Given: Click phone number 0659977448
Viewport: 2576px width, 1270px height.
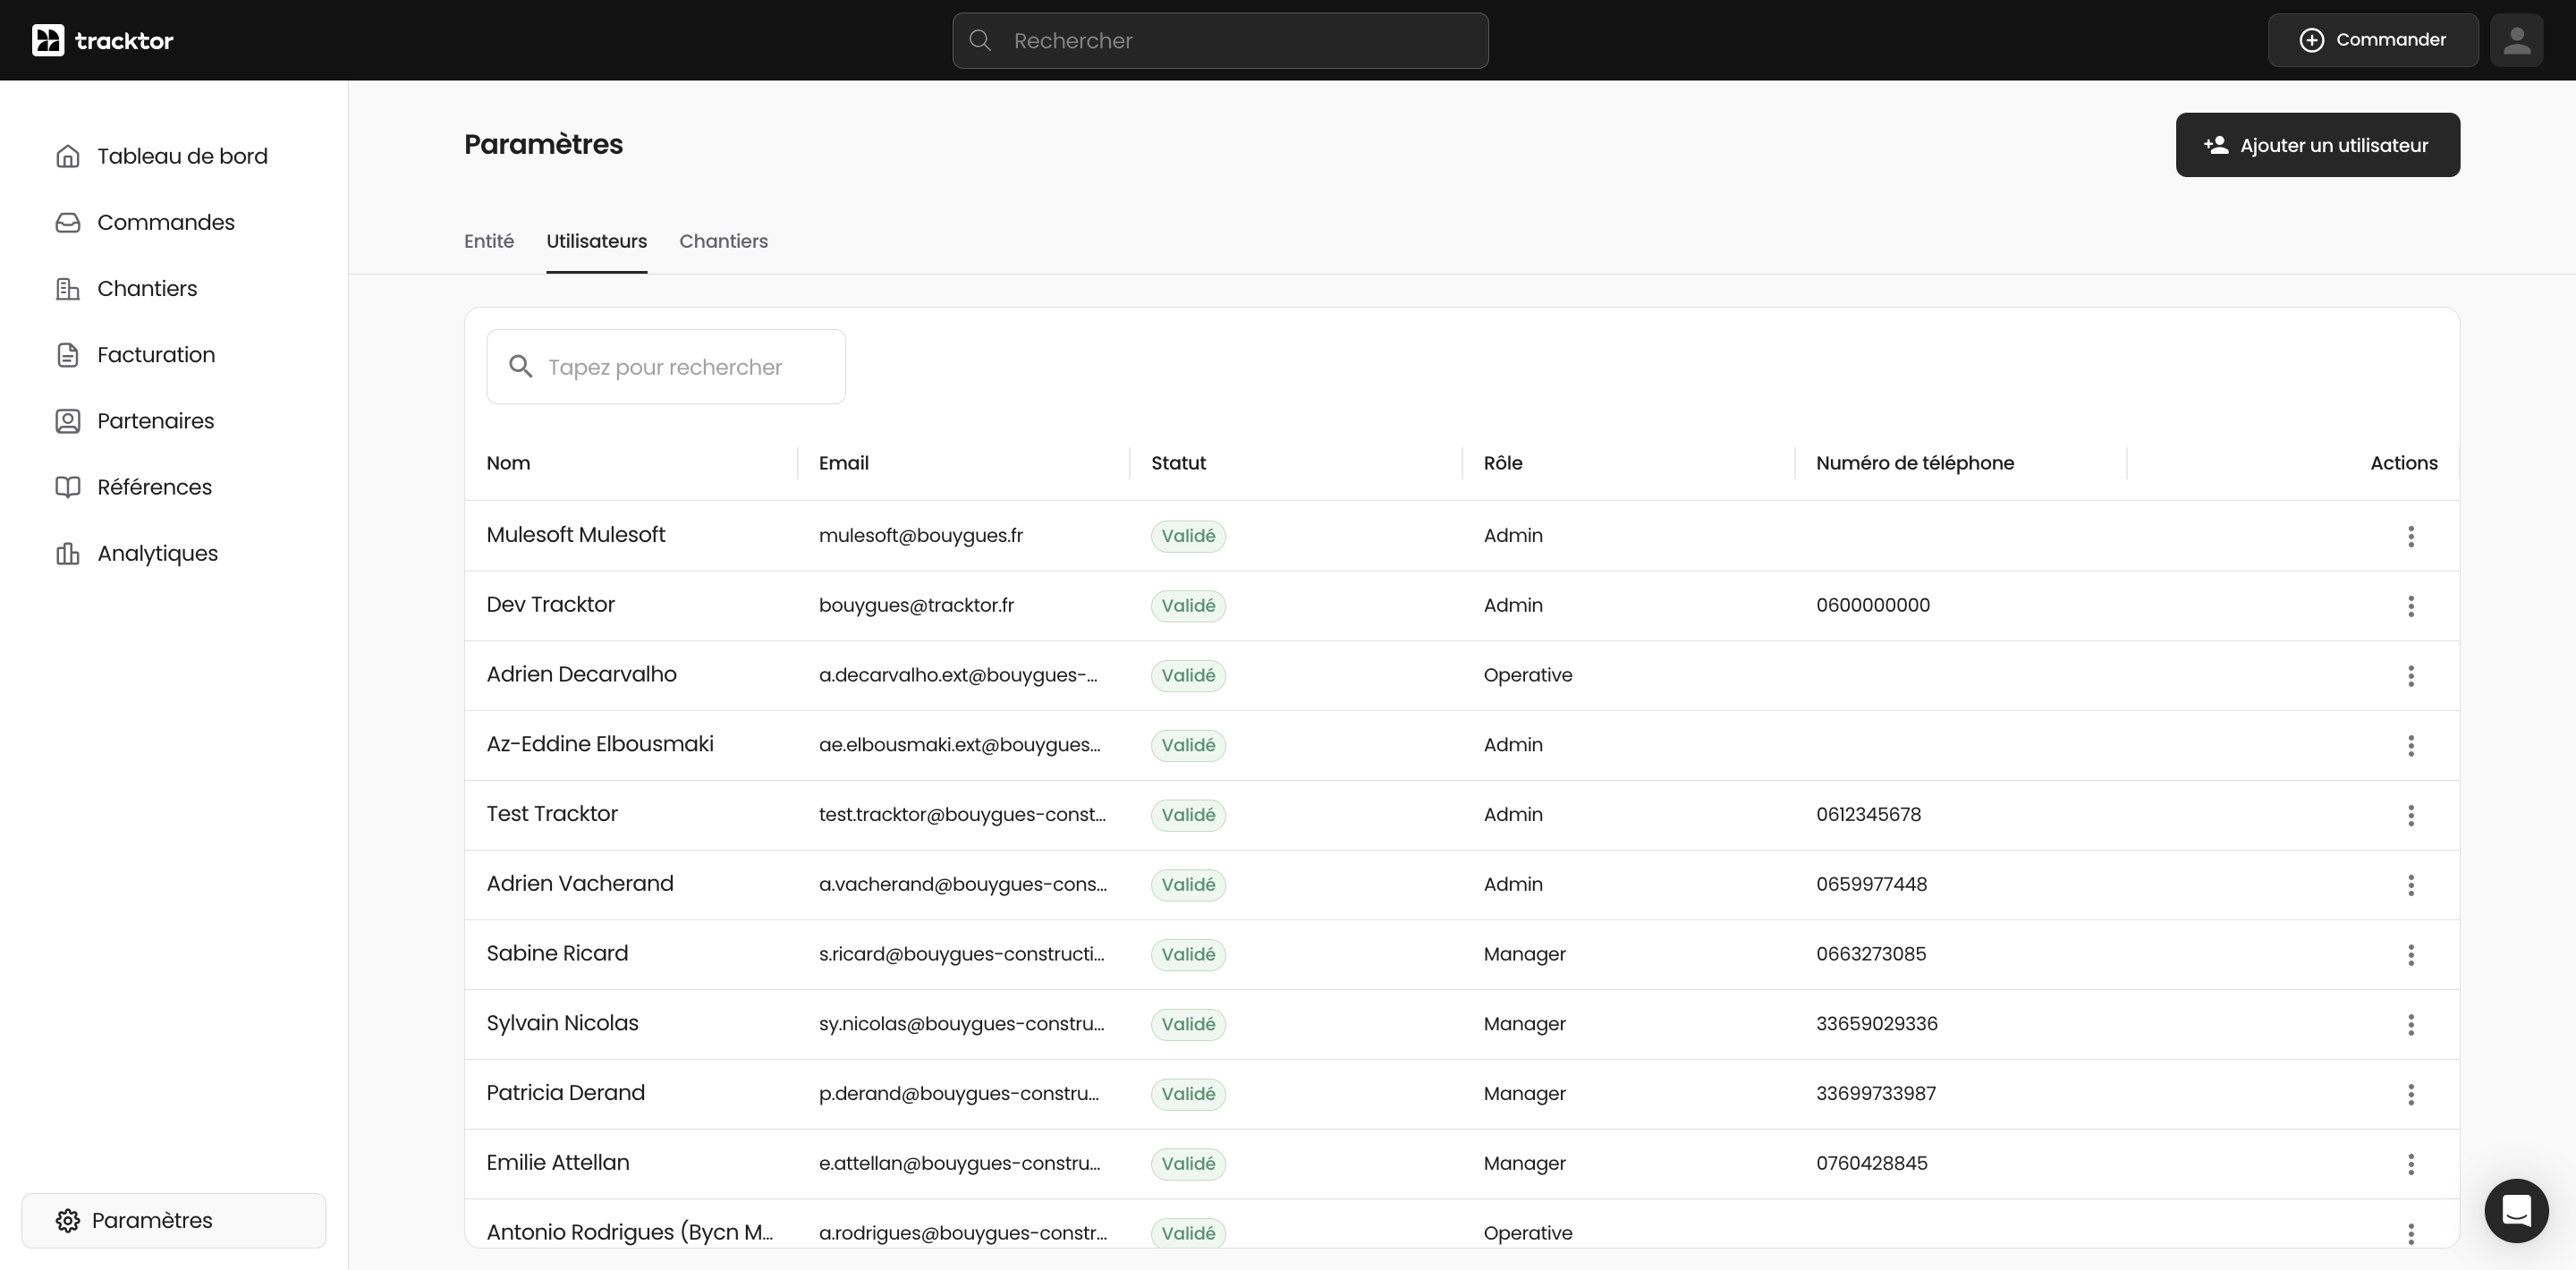Looking at the screenshot, I should (x=1871, y=885).
